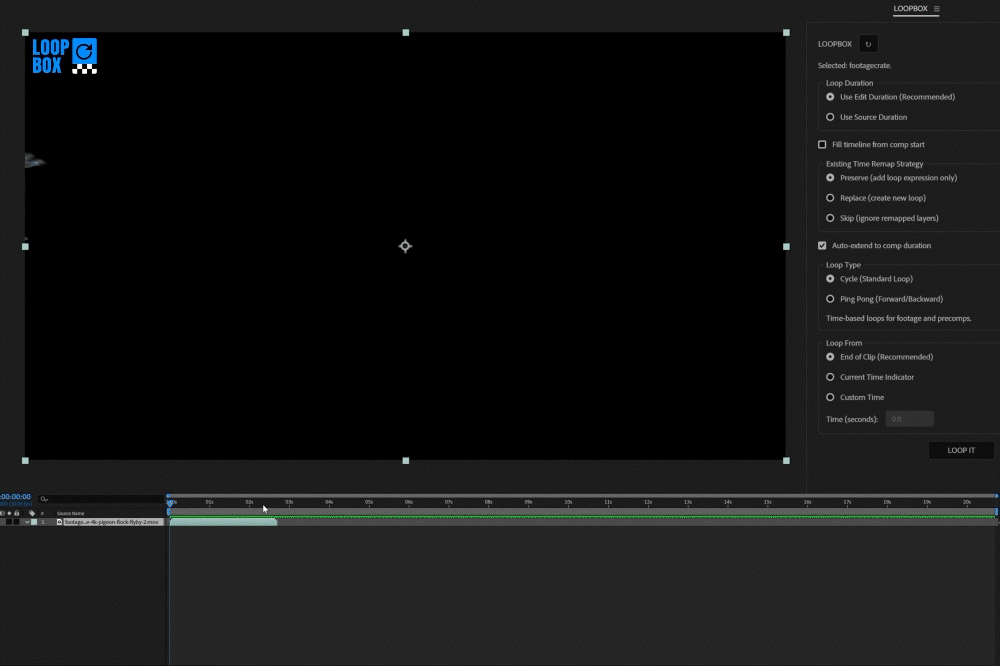Click the top-center layer bounding handle

(406, 33)
